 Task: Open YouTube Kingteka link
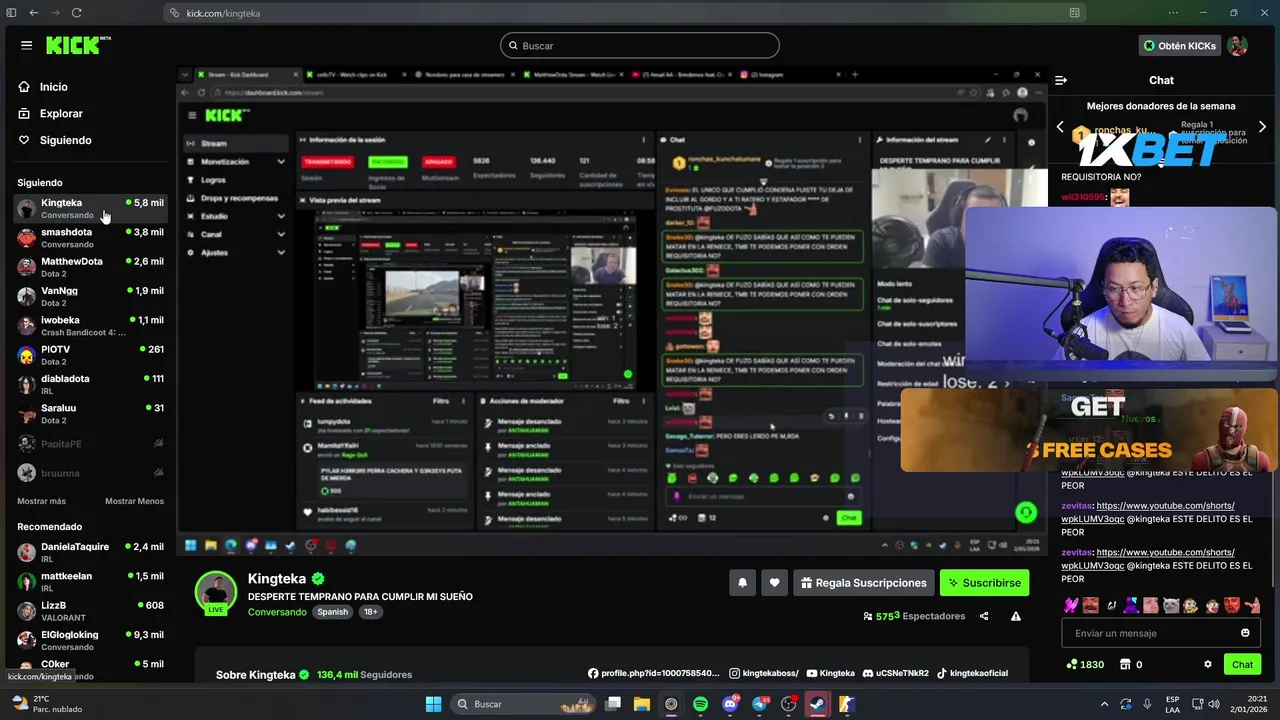pyautogui.click(x=830, y=673)
